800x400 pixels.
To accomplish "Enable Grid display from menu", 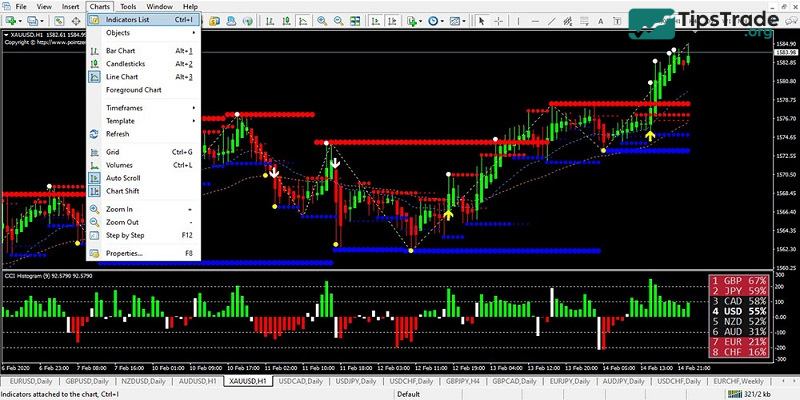I will pyautogui.click(x=113, y=152).
